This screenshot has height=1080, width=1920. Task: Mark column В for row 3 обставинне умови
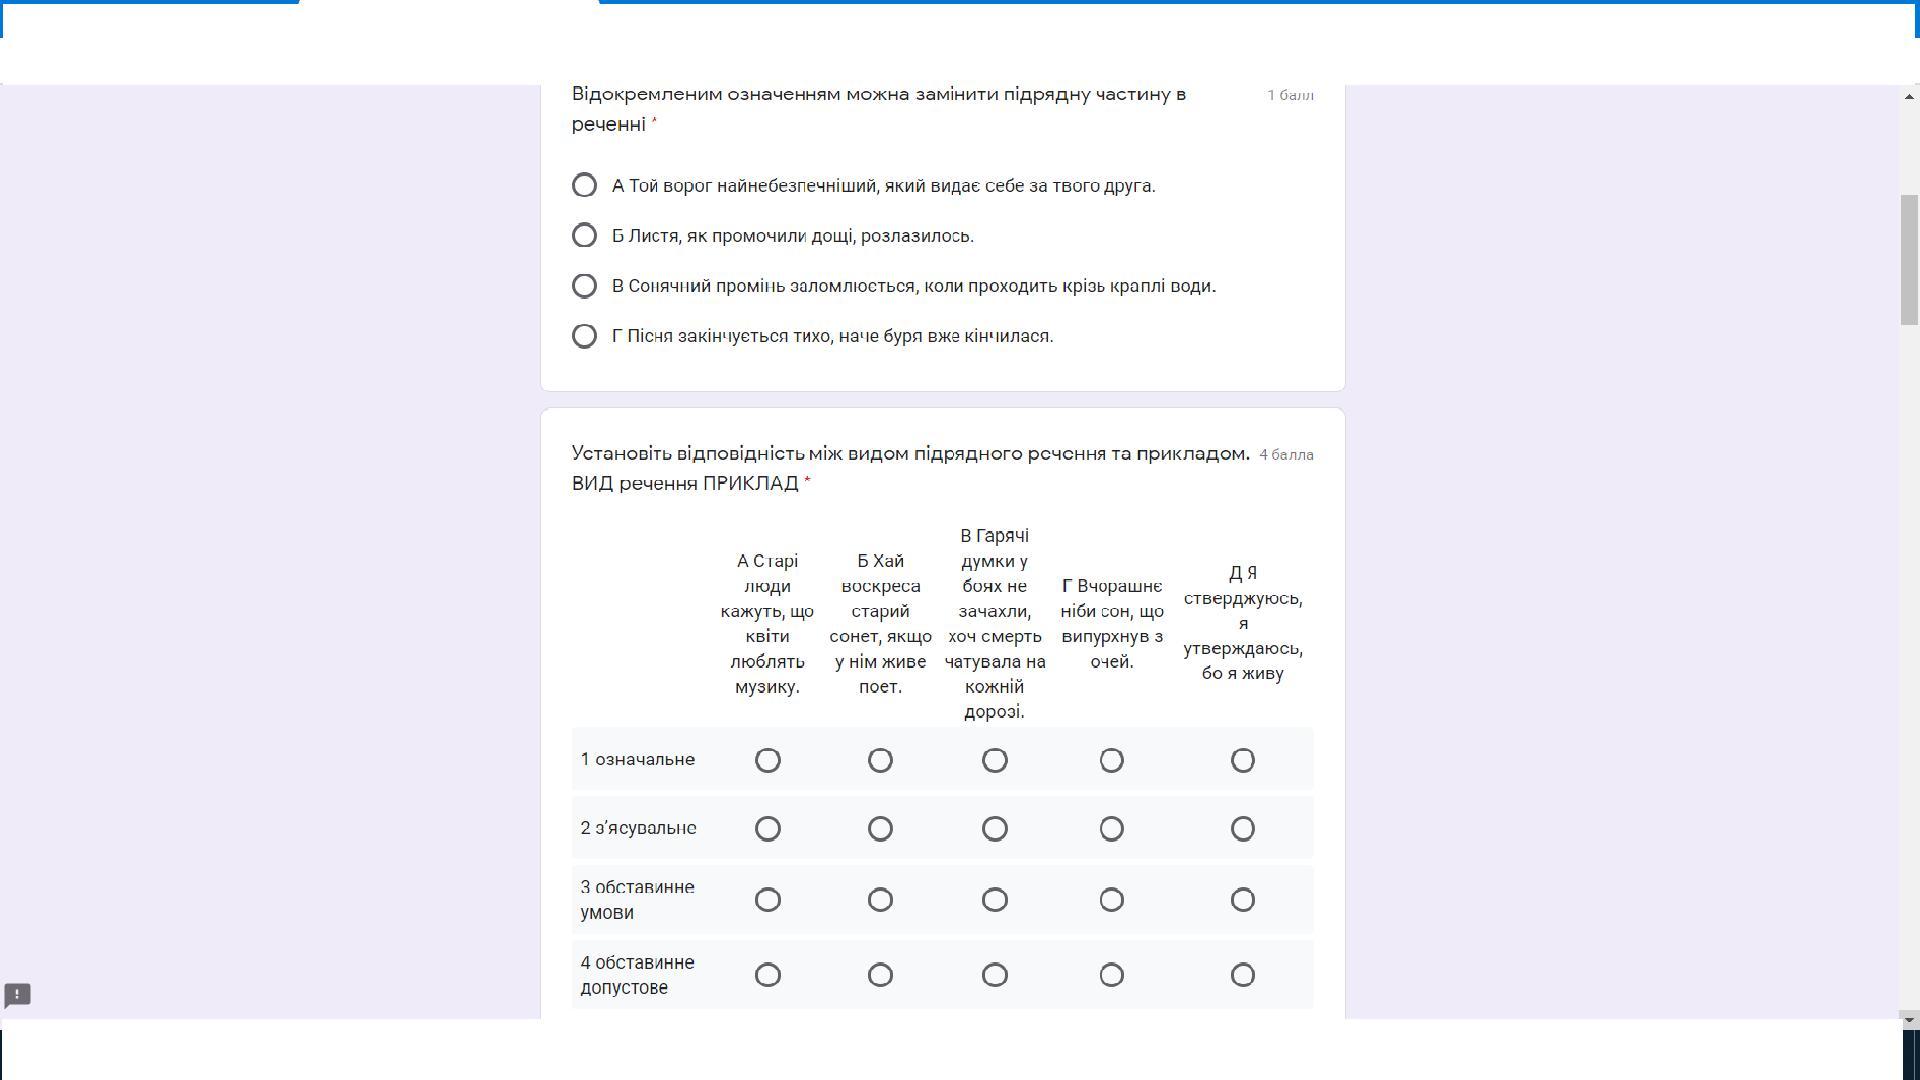click(x=994, y=900)
